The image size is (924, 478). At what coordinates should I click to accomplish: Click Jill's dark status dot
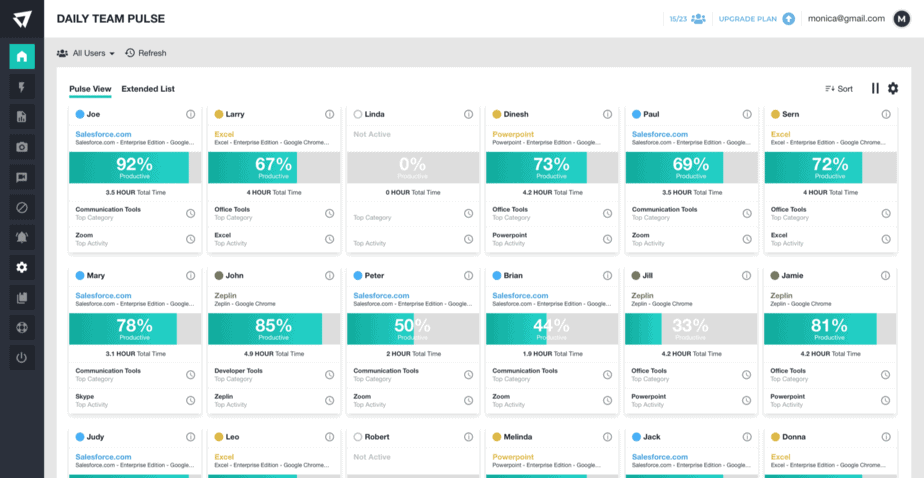pyautogui.click(x=636, y=276)
